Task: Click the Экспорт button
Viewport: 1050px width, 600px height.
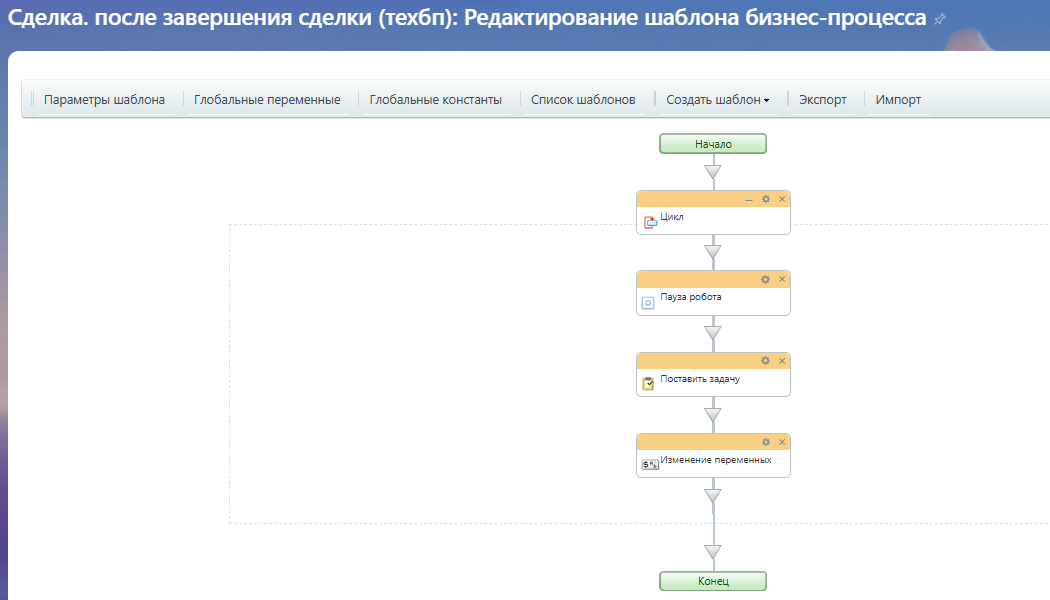Action: tap(823, 100)
